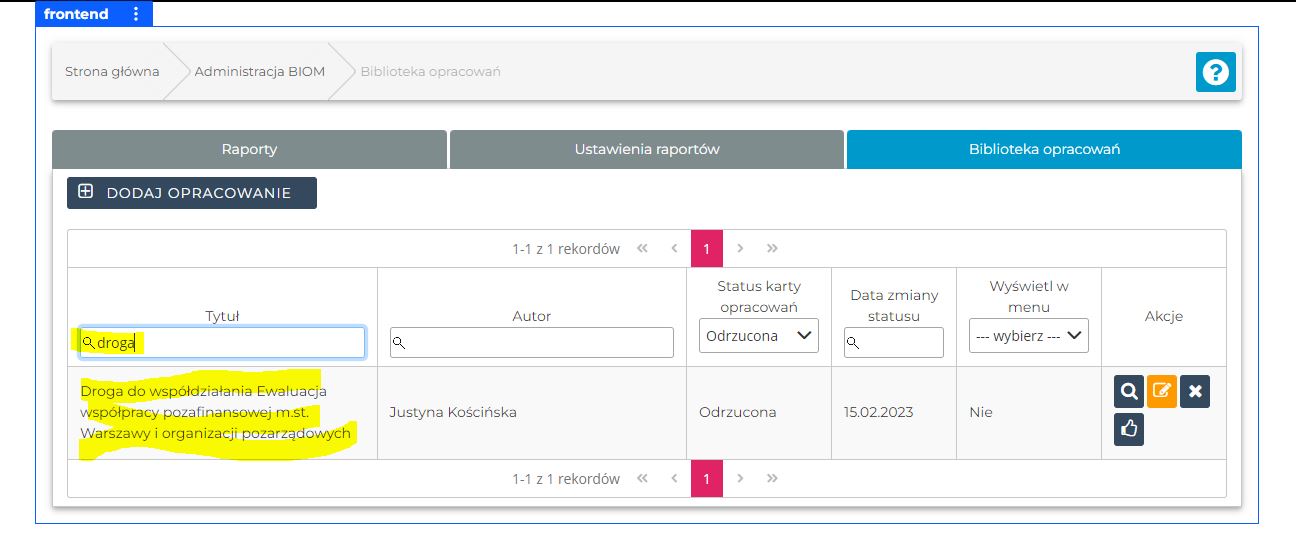The width and height of the screenshot is (1296, 558).
Task: Expand the Wyświetl w menu dropdown
Action: pos(1029,336)
